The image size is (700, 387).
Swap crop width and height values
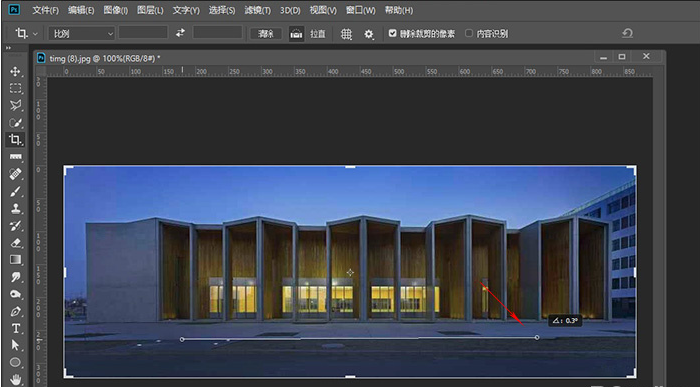pyautogui.click(x=180, y=33)
